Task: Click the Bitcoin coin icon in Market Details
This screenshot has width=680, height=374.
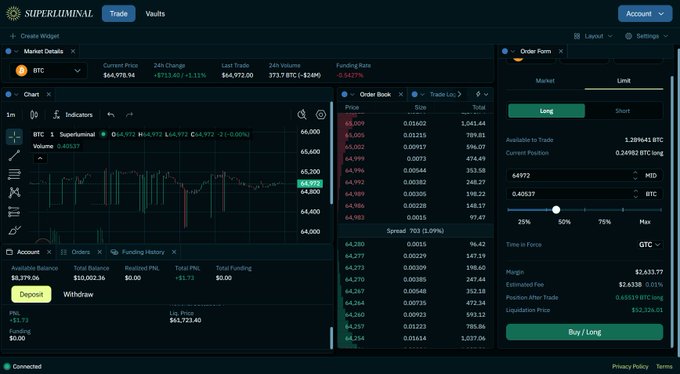Action: 21,70
